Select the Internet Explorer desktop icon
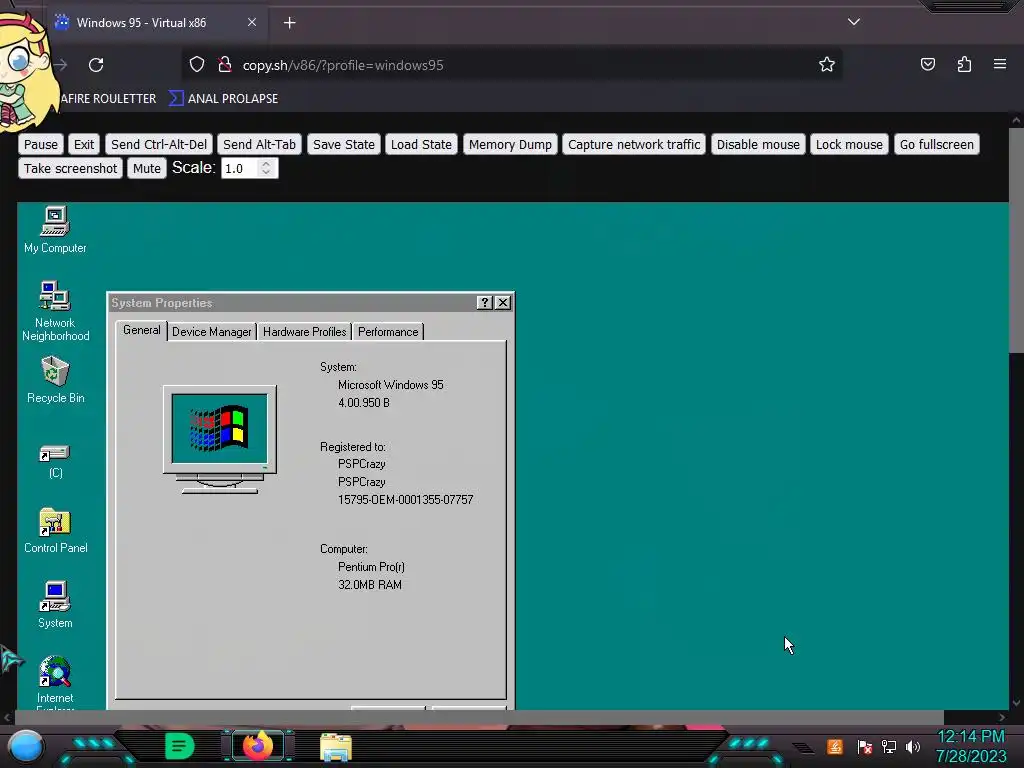This screenshot has width=1024, height=768. click(x=55, y=682)
